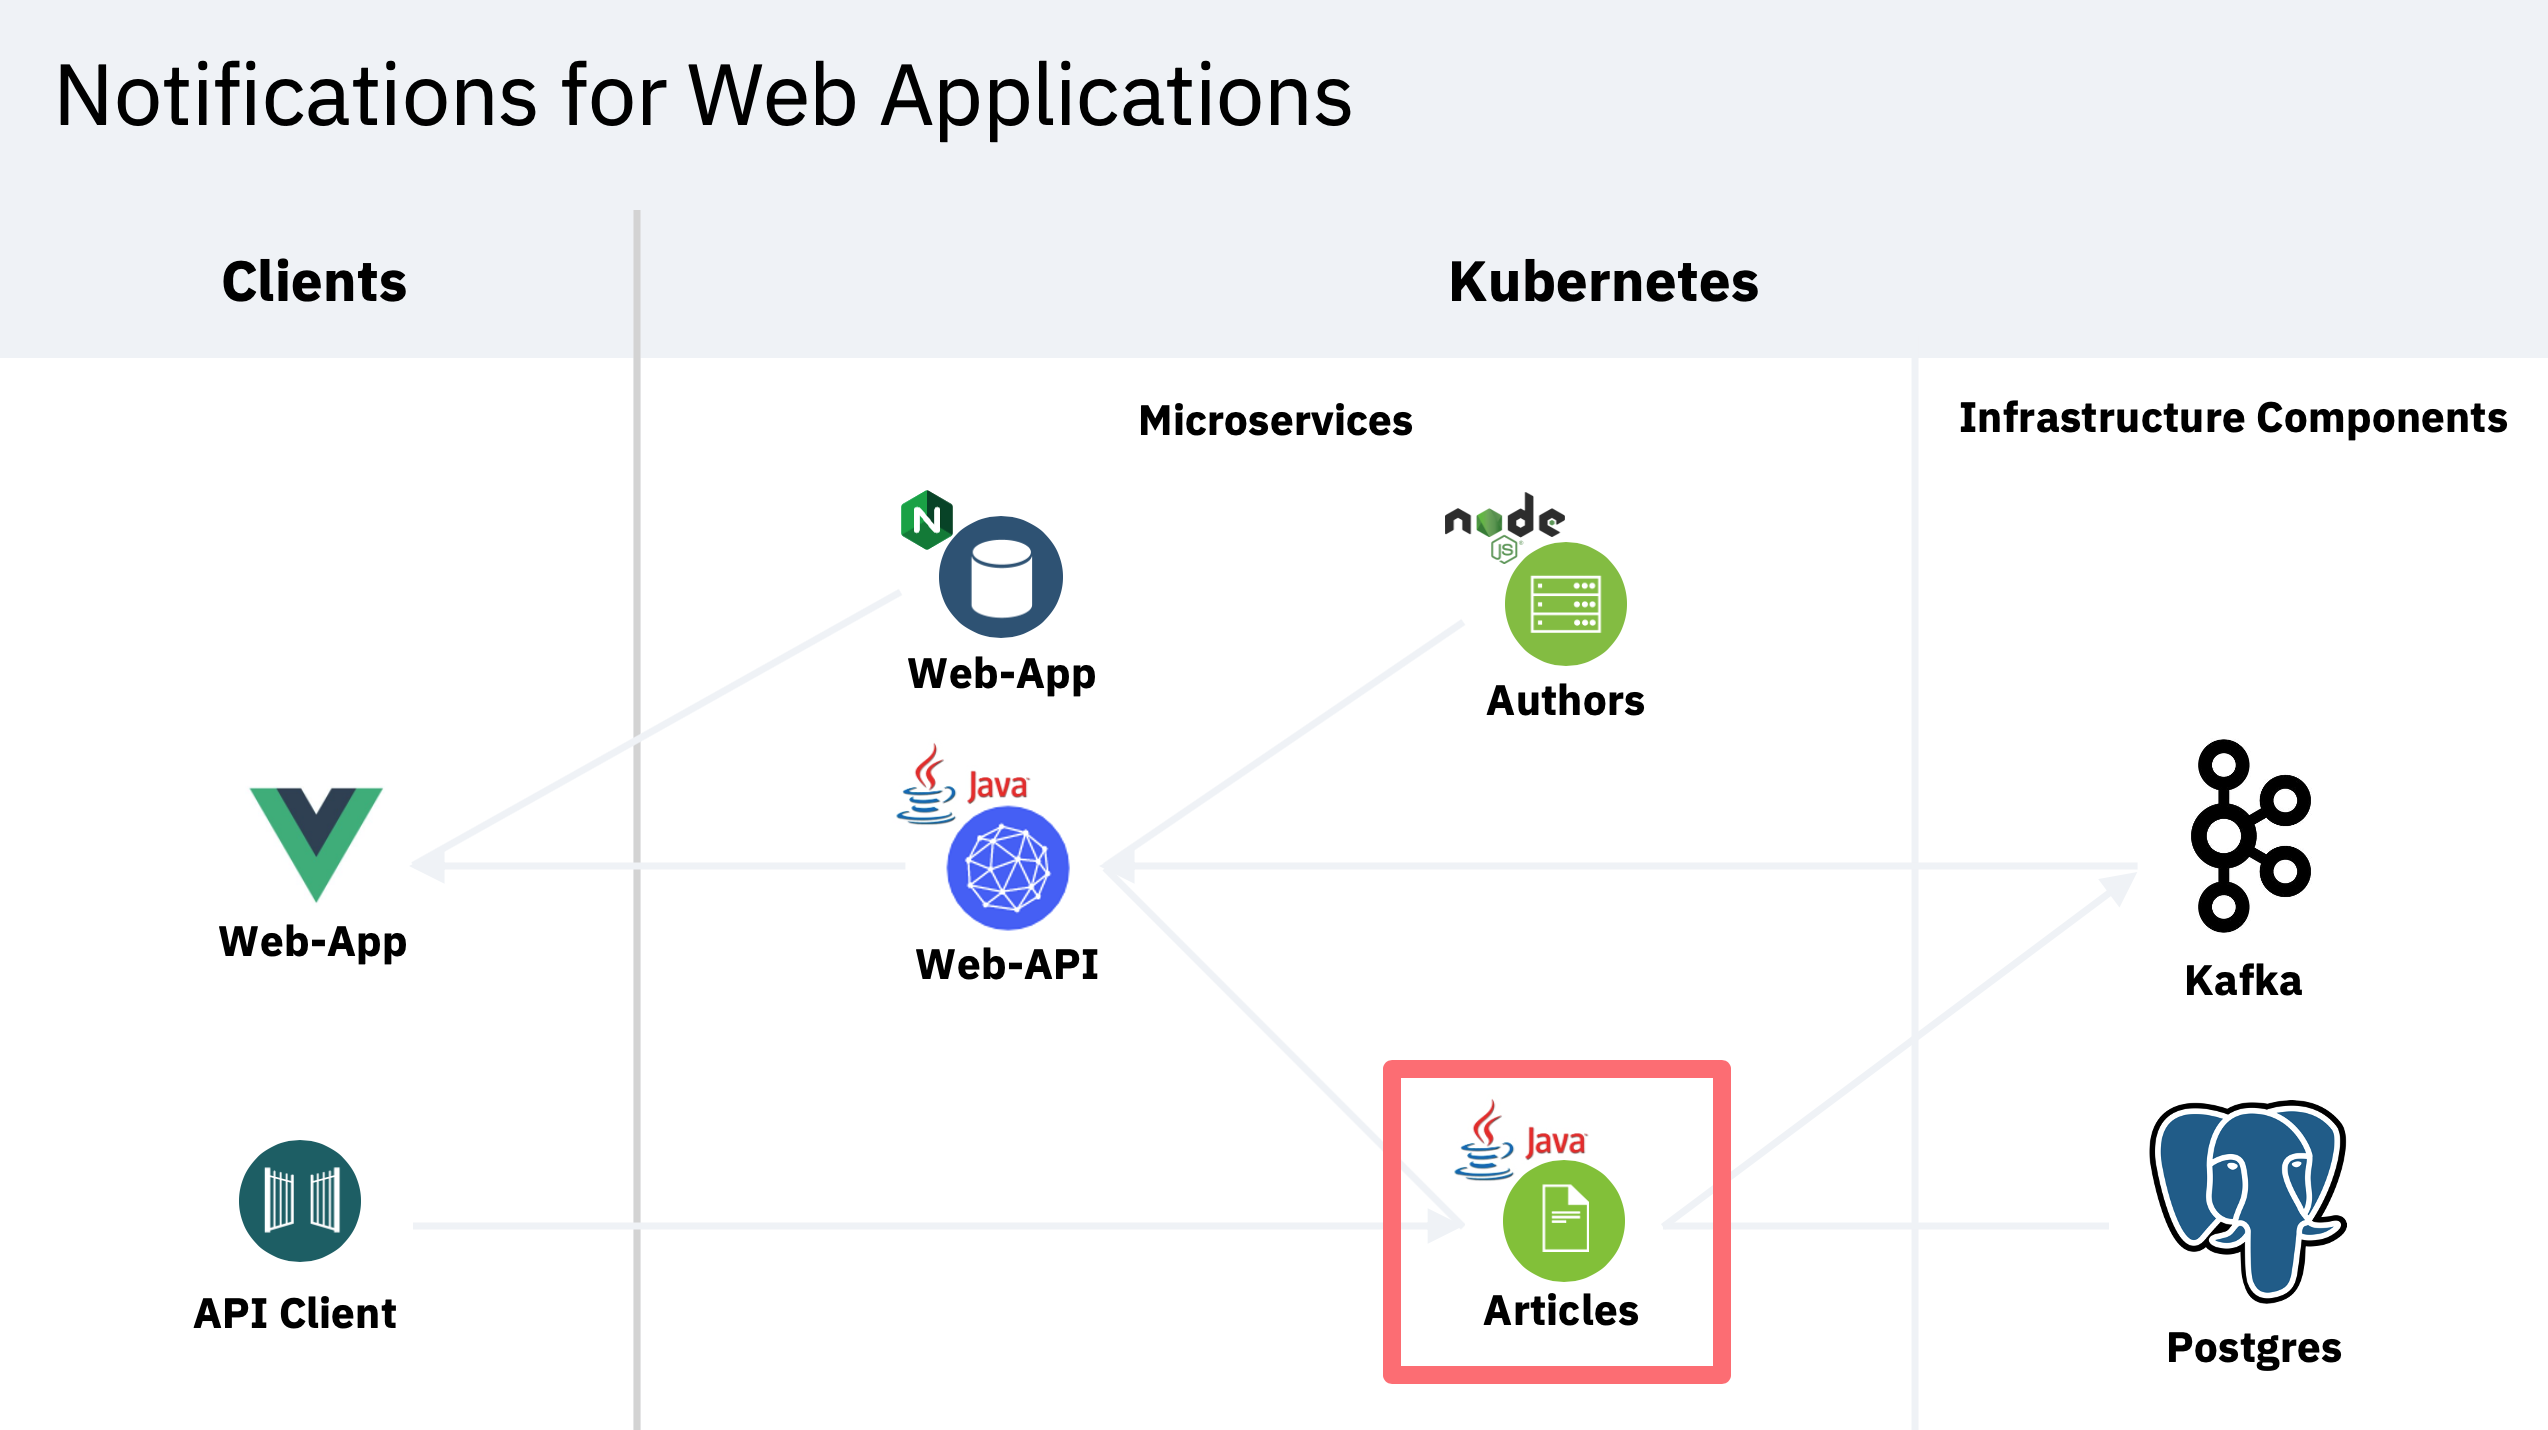Click the Vue.js Web-App client logo
Screen dimensions: 2548x1430
[316, 844]
